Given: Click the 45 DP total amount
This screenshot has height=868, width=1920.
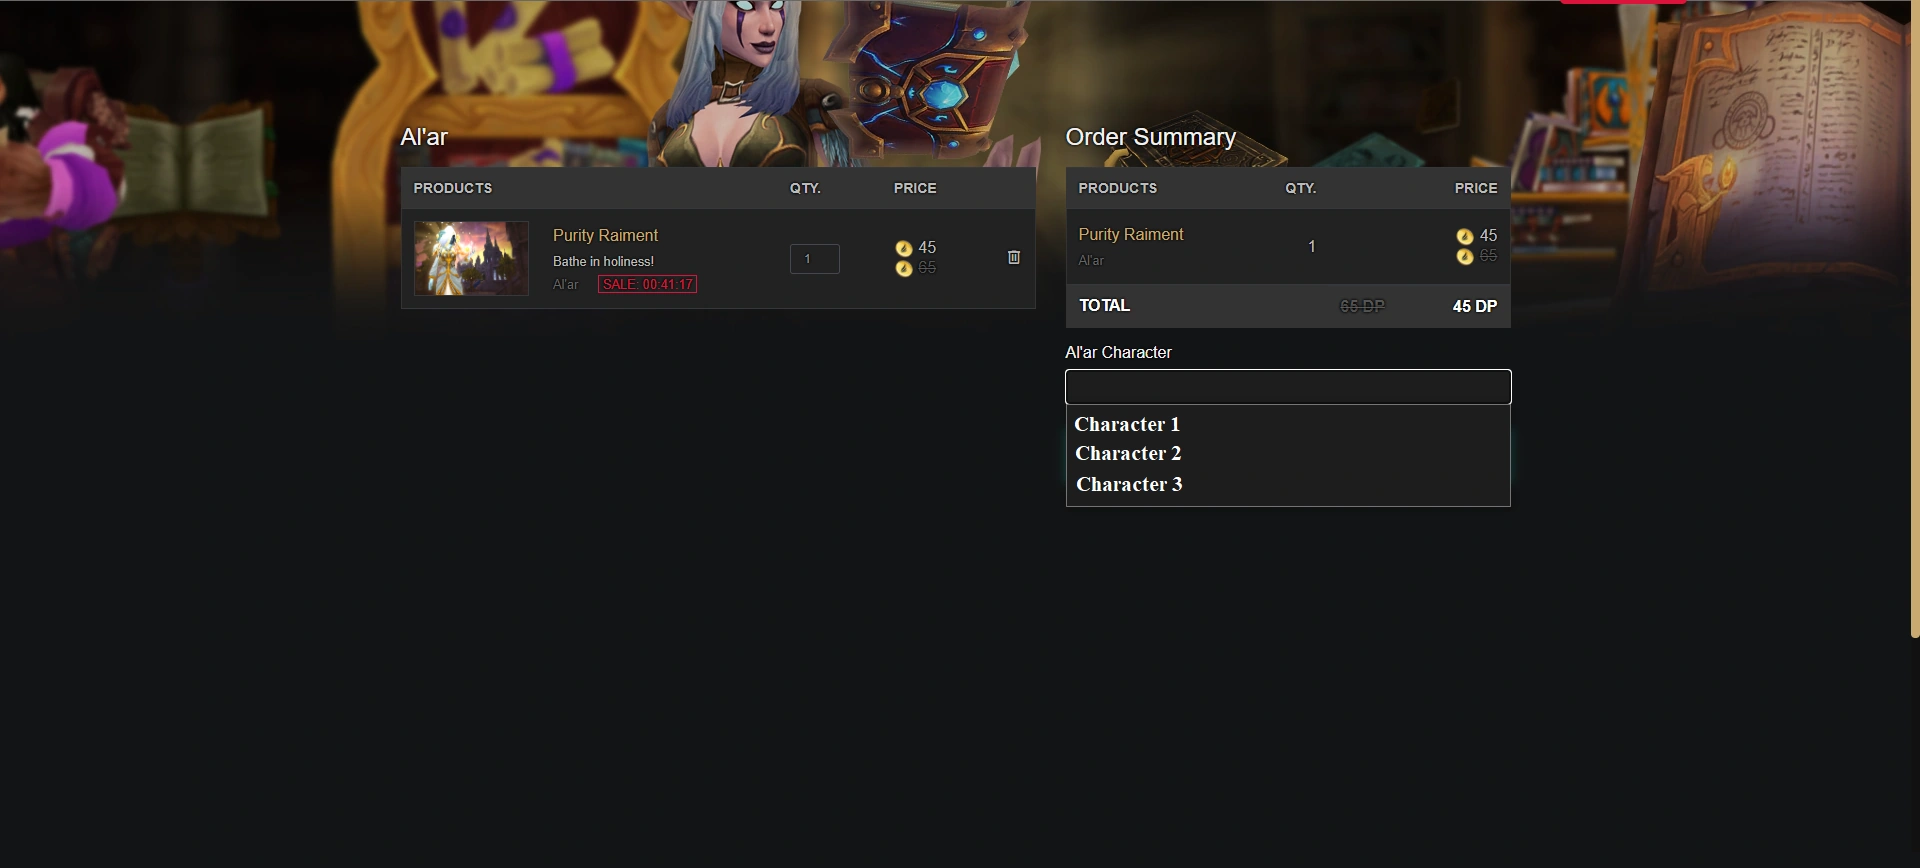Looking at the screenshot, I should [1475, 306].
